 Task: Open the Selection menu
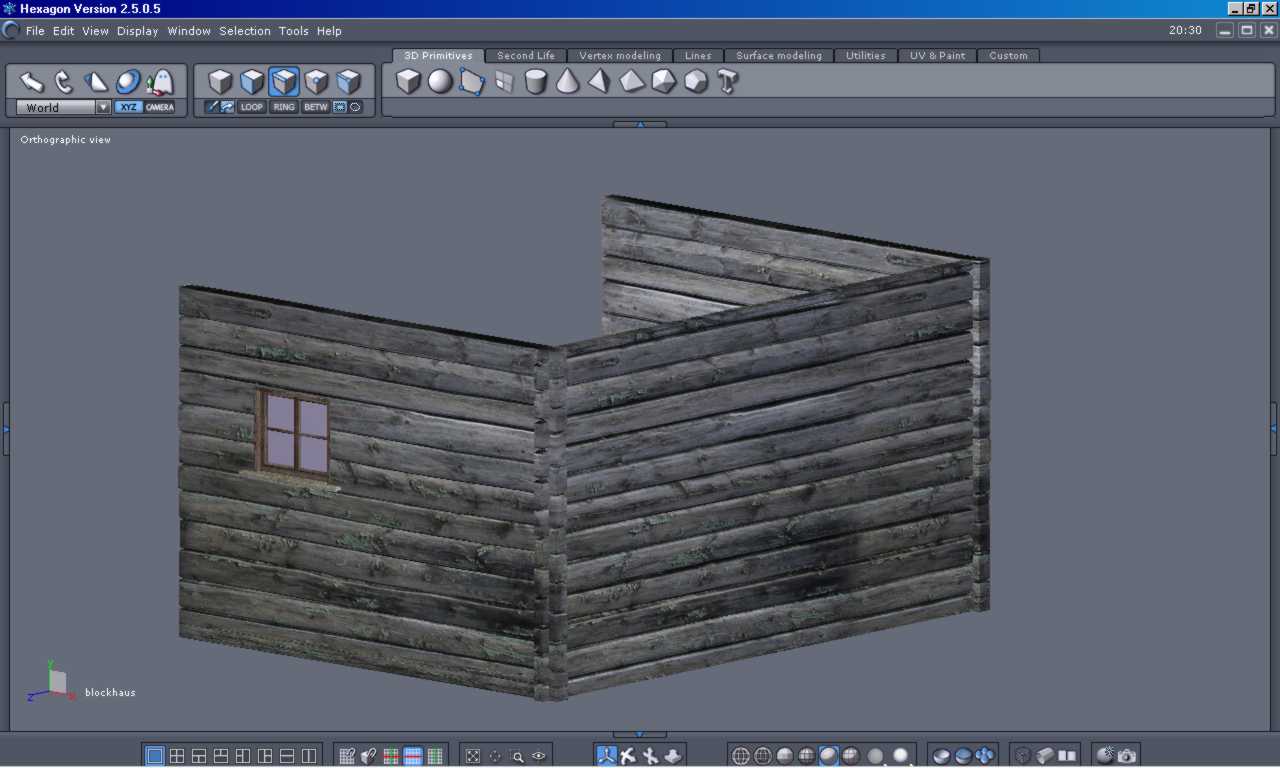tap(245, 31)
